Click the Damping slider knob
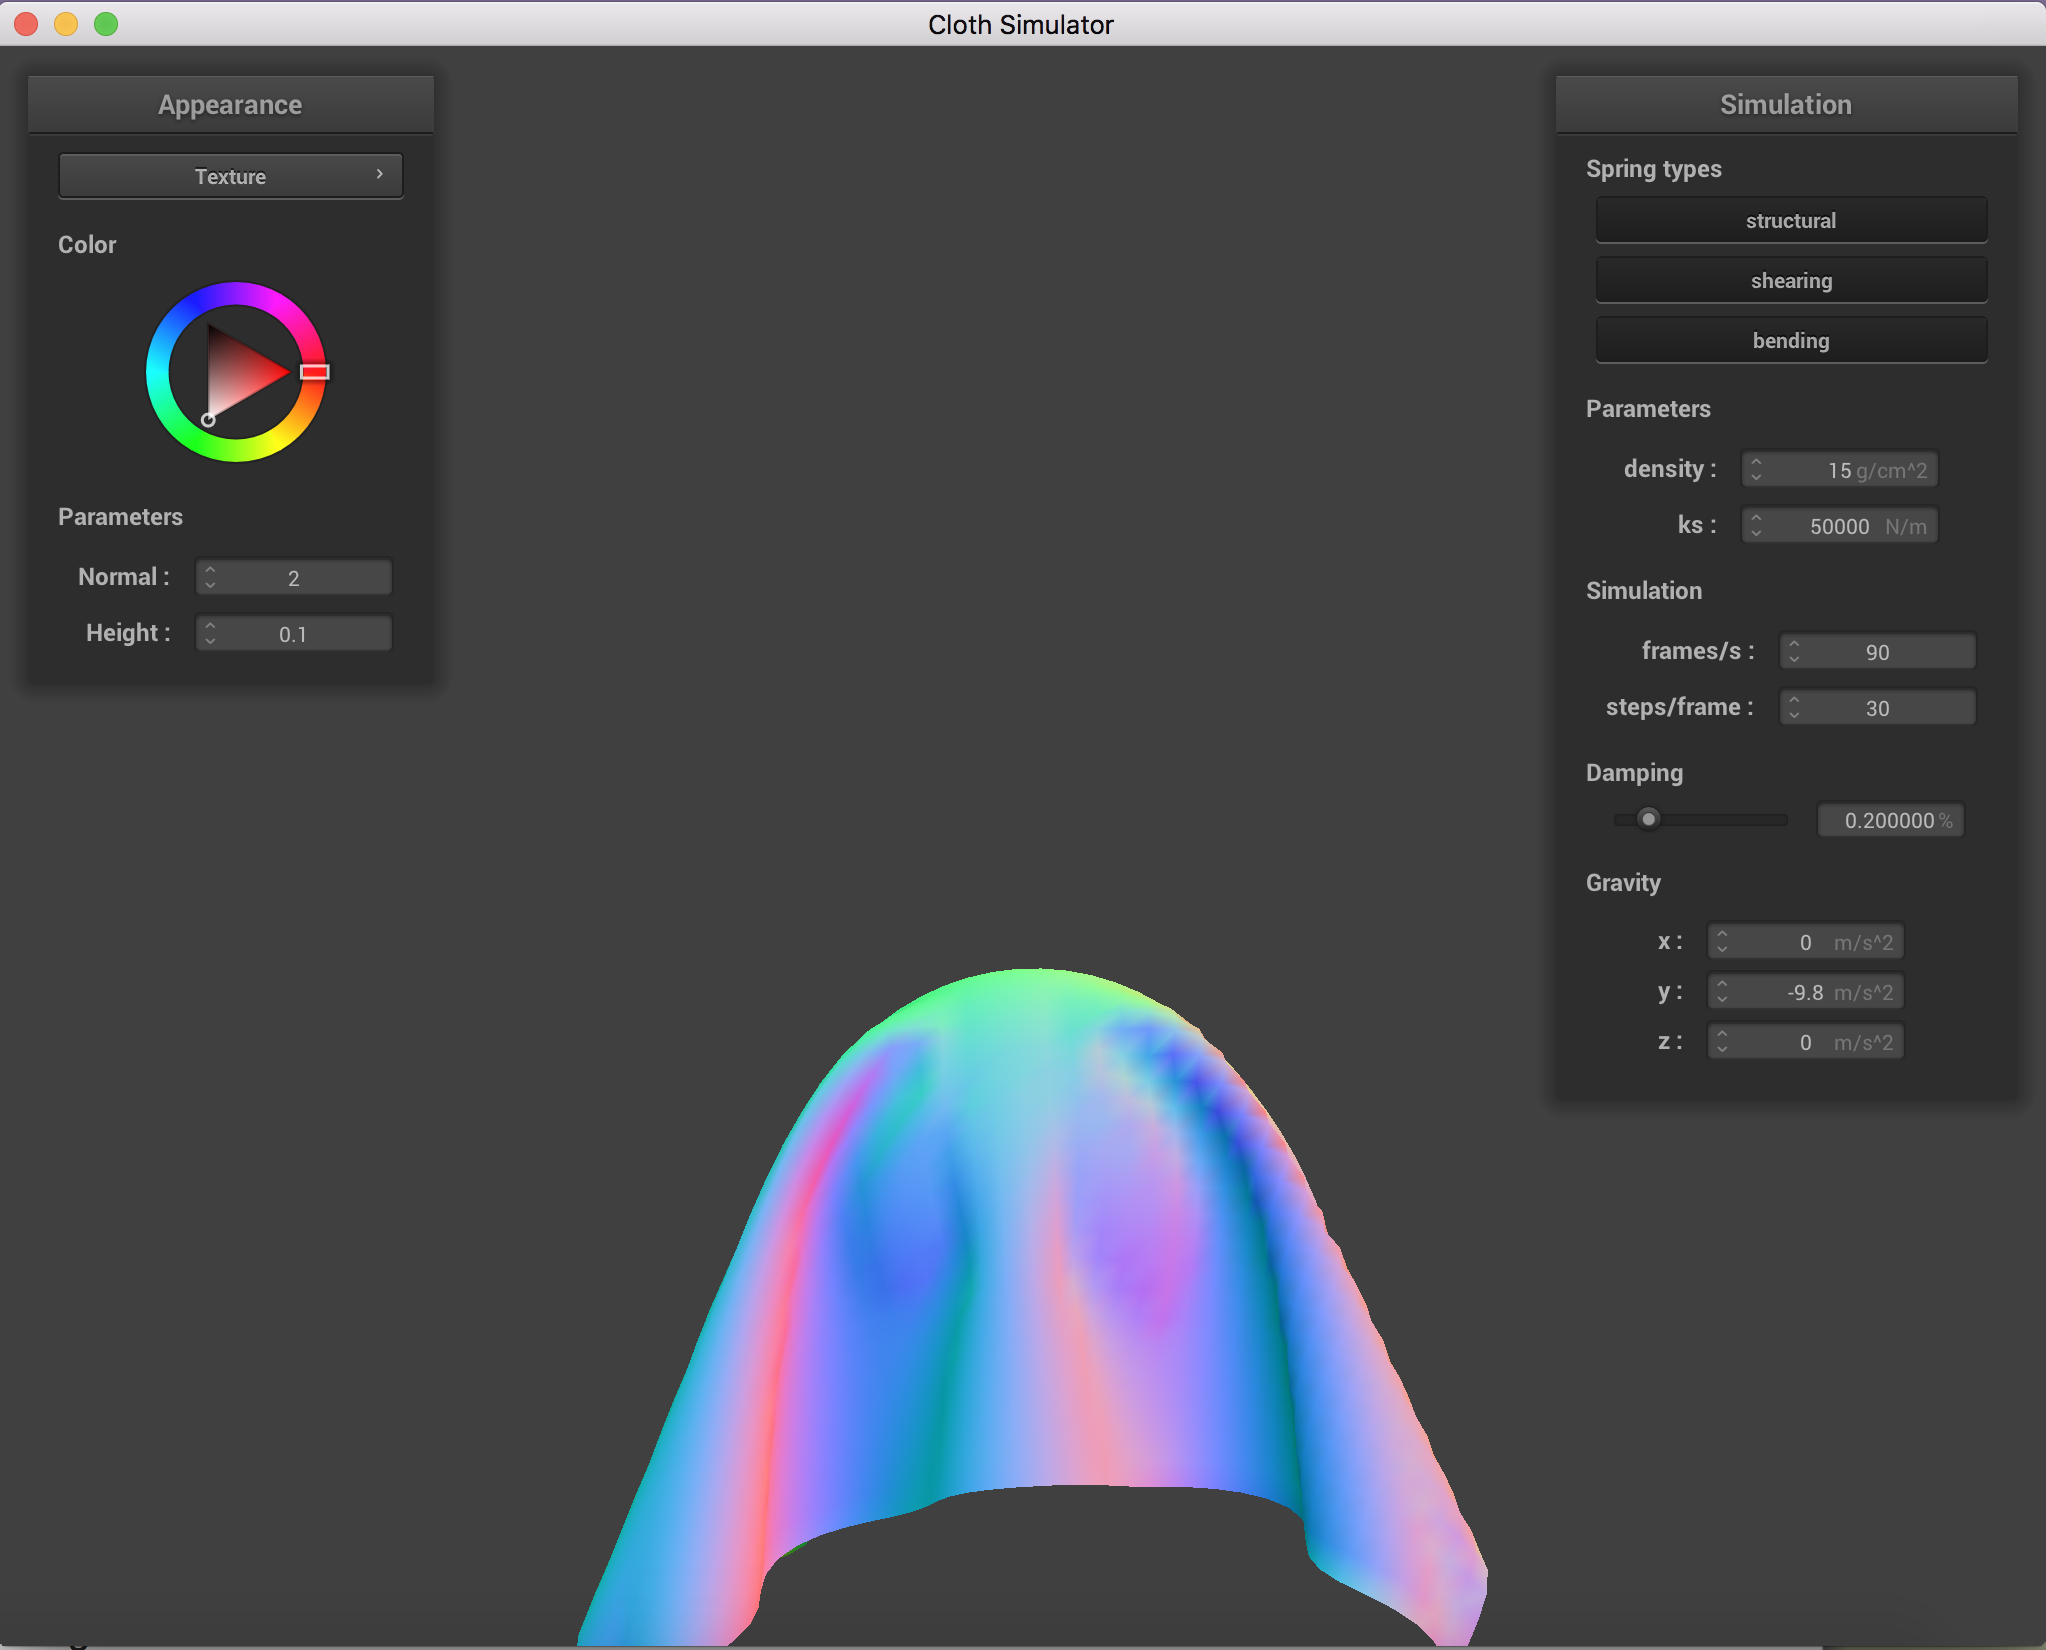Screen dimensions: 2046x1650 tap(1648, 819)
